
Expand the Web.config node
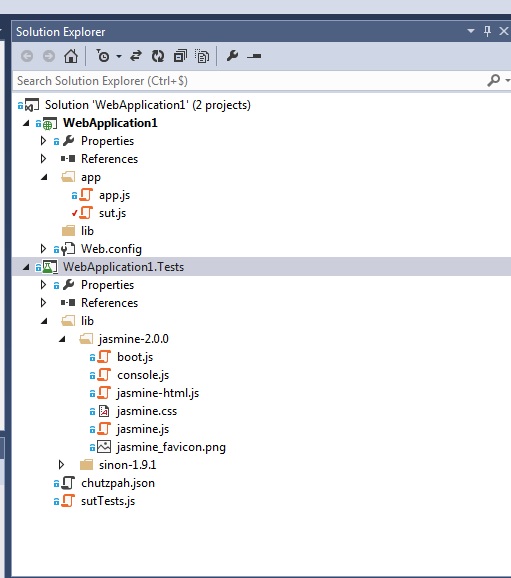click(x=43, y=249)
